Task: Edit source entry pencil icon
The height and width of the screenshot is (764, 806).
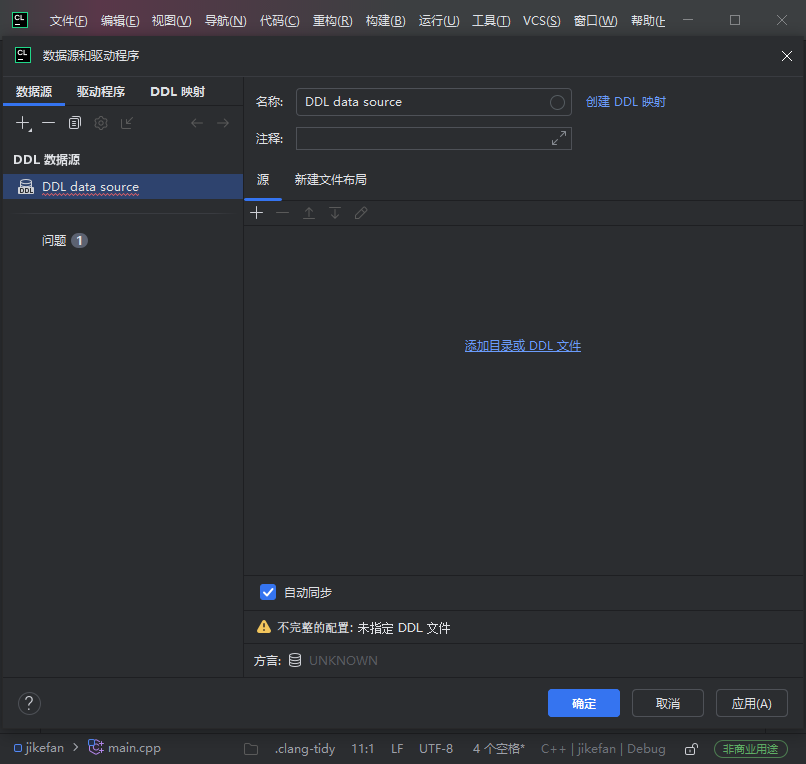Action: click(x=361, y=213)
